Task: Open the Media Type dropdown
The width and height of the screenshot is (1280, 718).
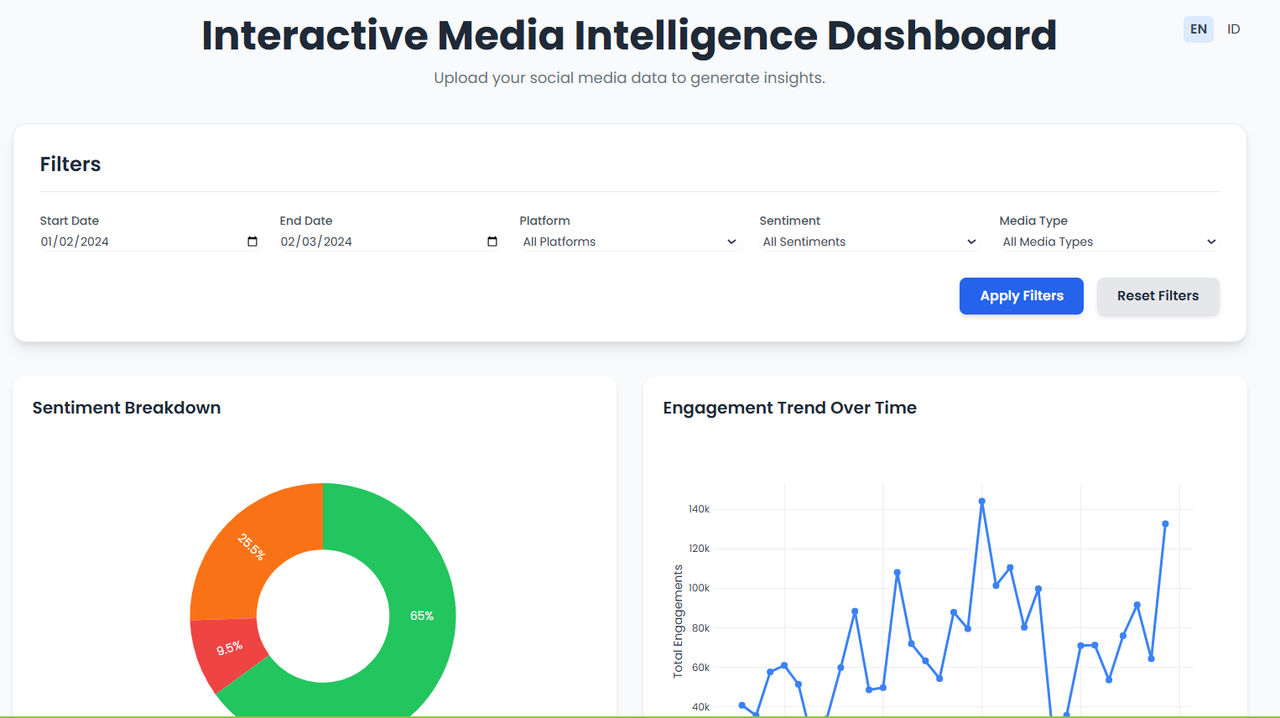Action: (x=1109, y=242)
